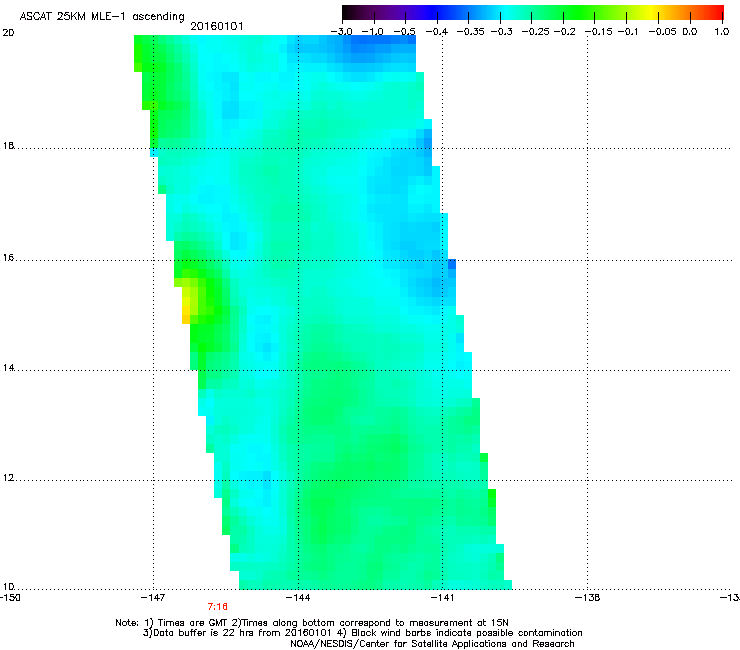Click the note "Data buffer is 22 hrs from 20160101"
Image resolution: width=740 pixels, height=650 pixels.
(242, 633)
